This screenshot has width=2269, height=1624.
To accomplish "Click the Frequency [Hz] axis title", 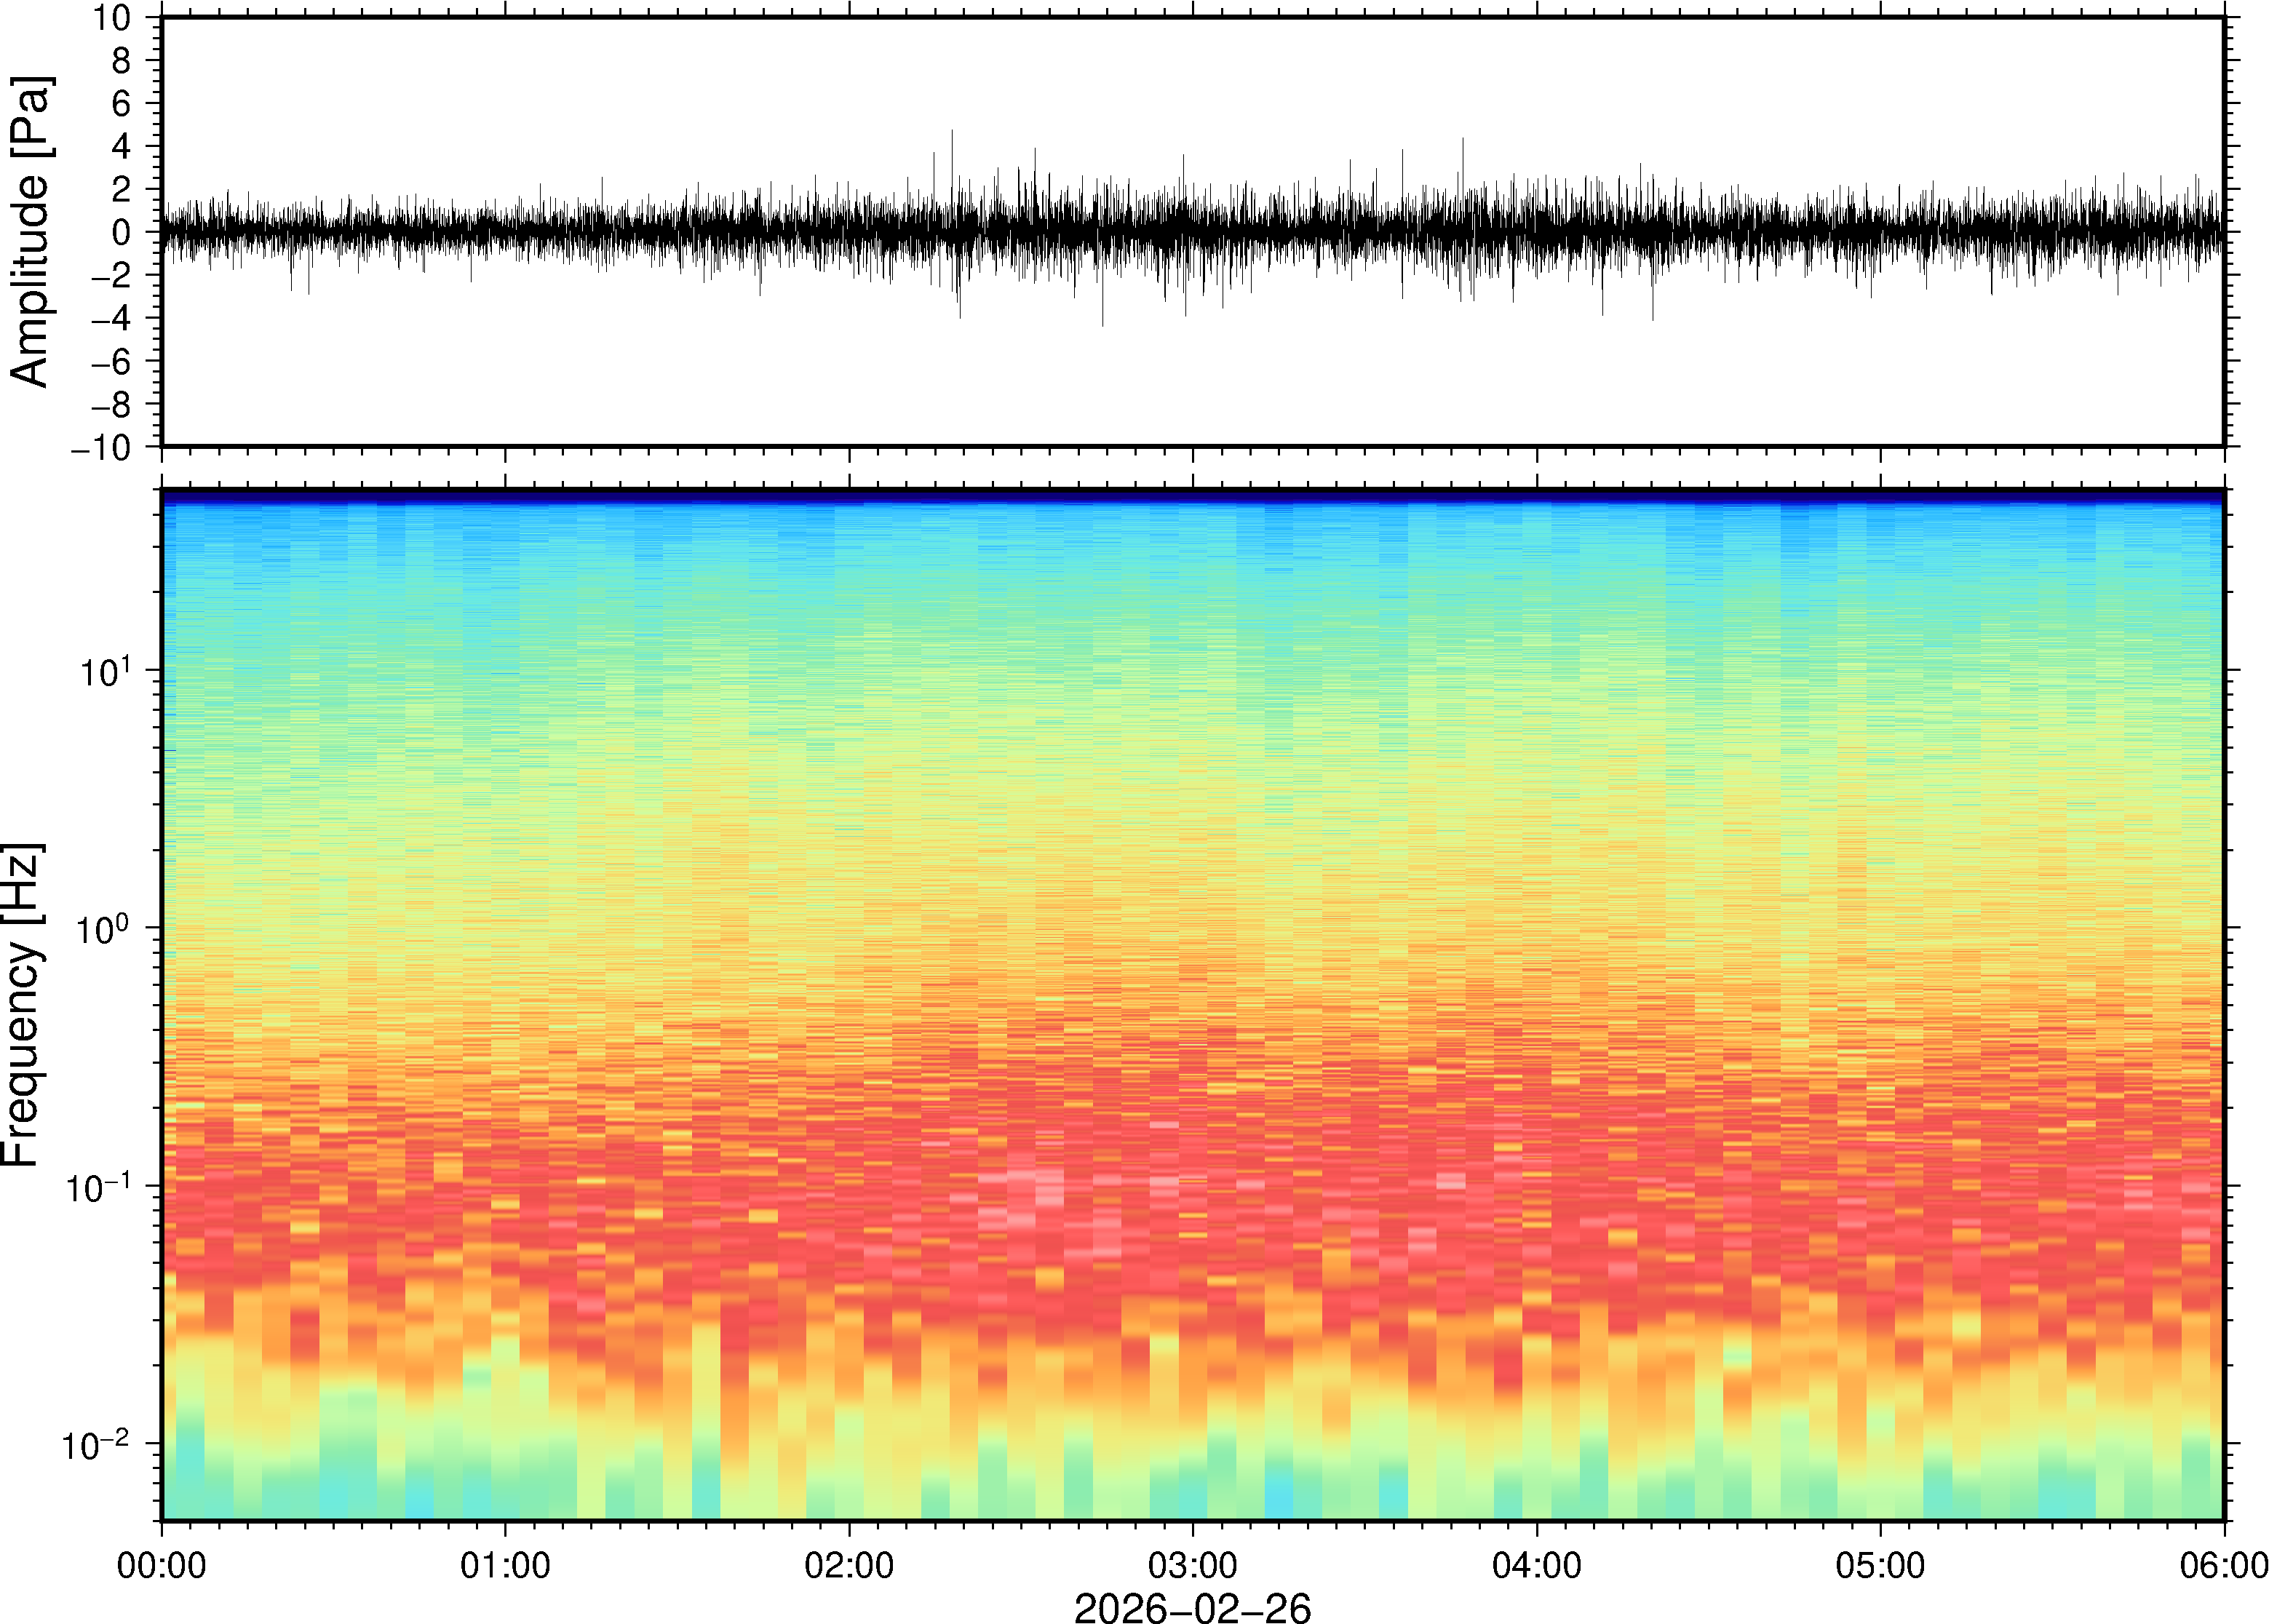I will [x=22, y=1005].
